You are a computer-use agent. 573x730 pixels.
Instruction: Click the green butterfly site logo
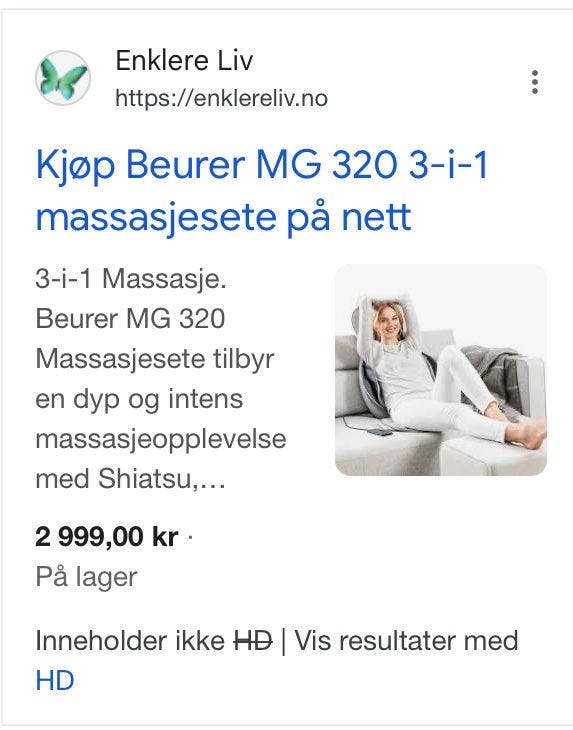63,78
